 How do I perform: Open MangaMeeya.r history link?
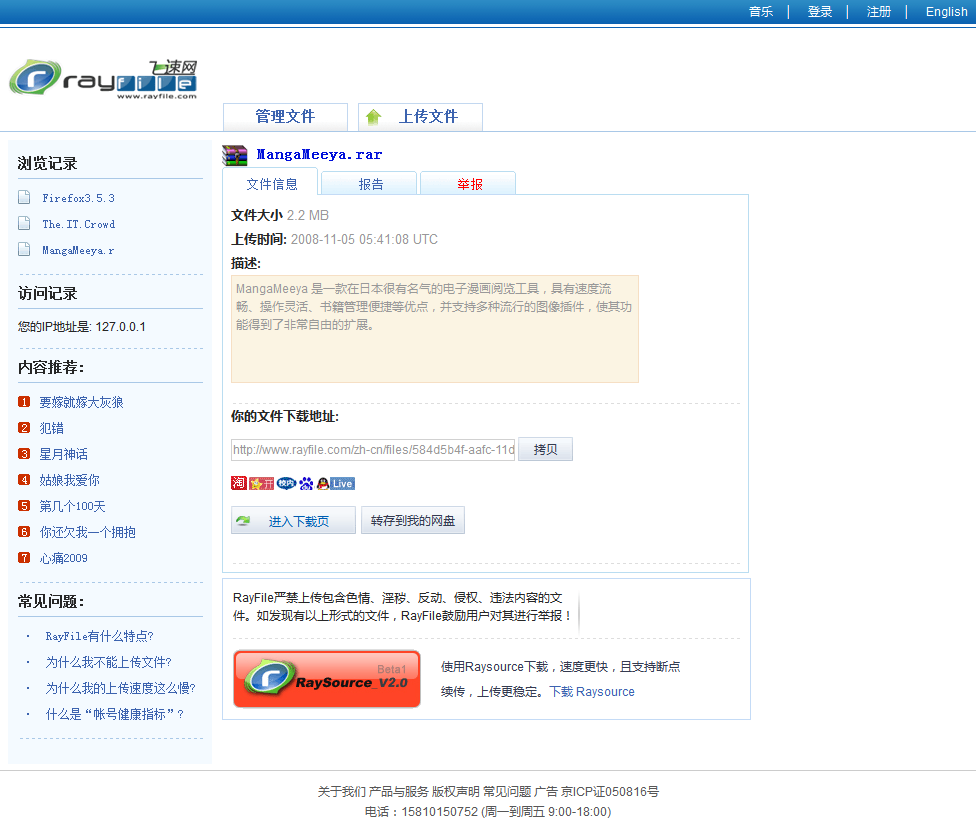(78, 250)
